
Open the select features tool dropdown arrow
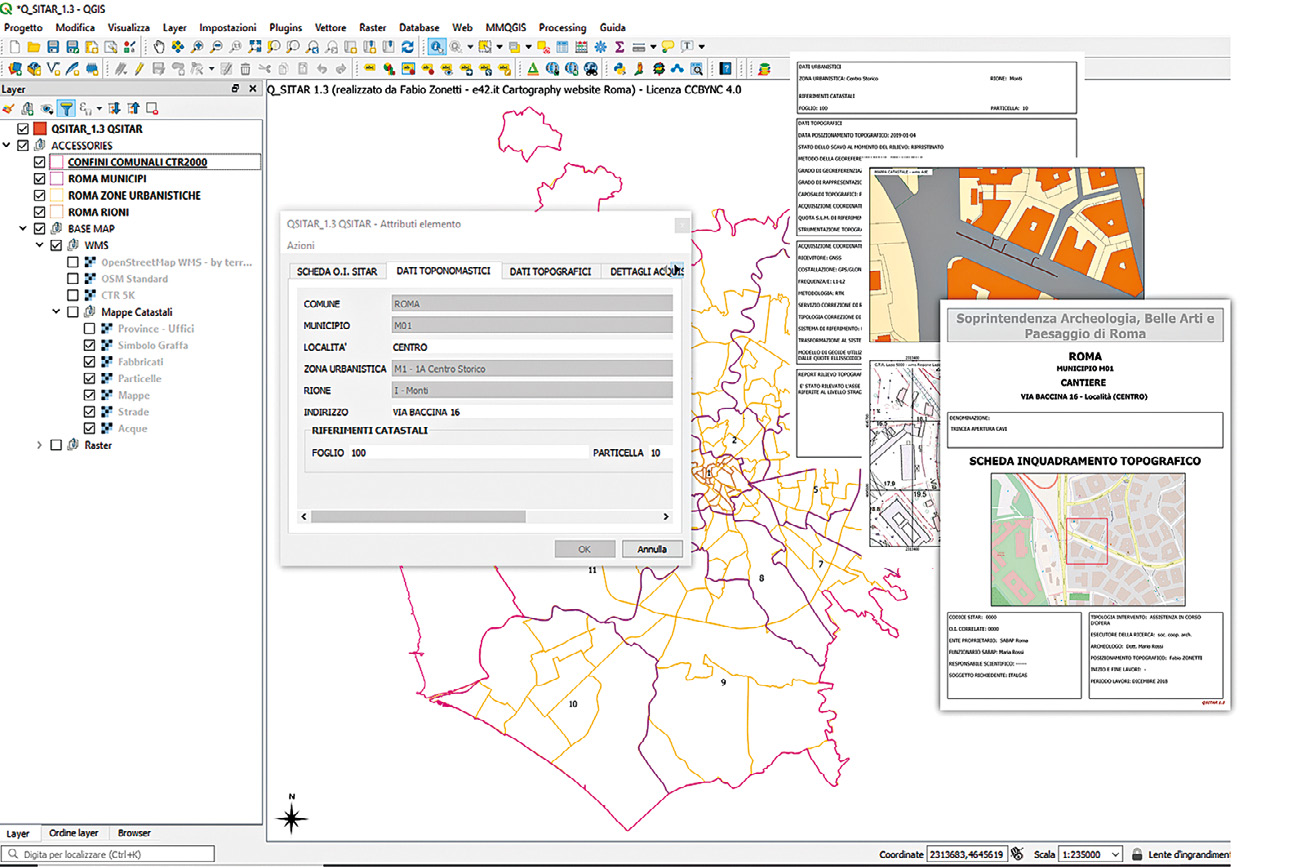click(x=497, y=47)
